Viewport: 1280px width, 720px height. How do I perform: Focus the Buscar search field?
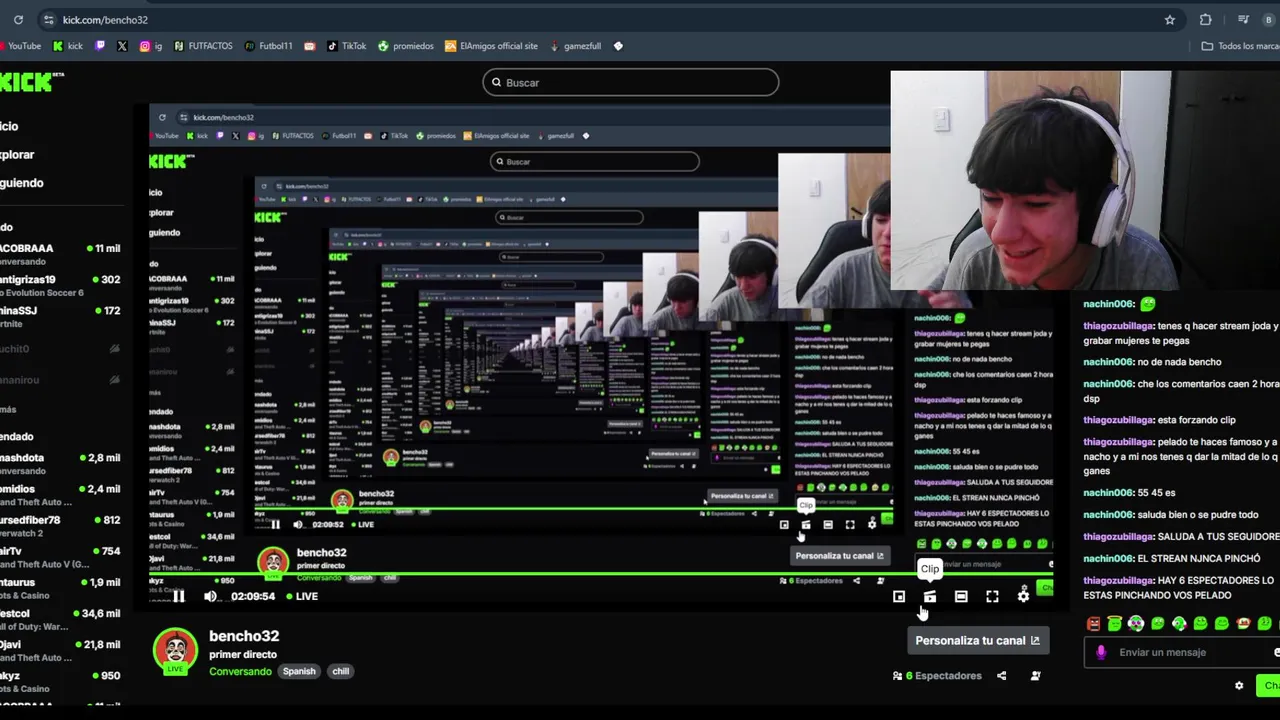[631, 83]
